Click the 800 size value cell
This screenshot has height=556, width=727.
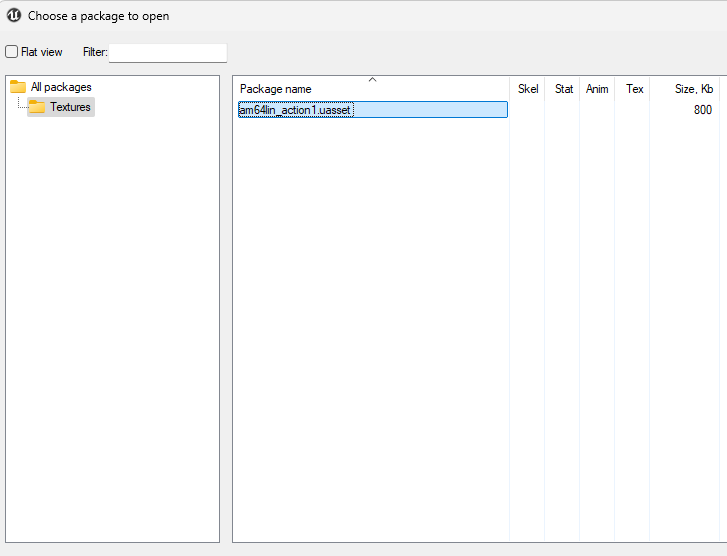point(702,110)
